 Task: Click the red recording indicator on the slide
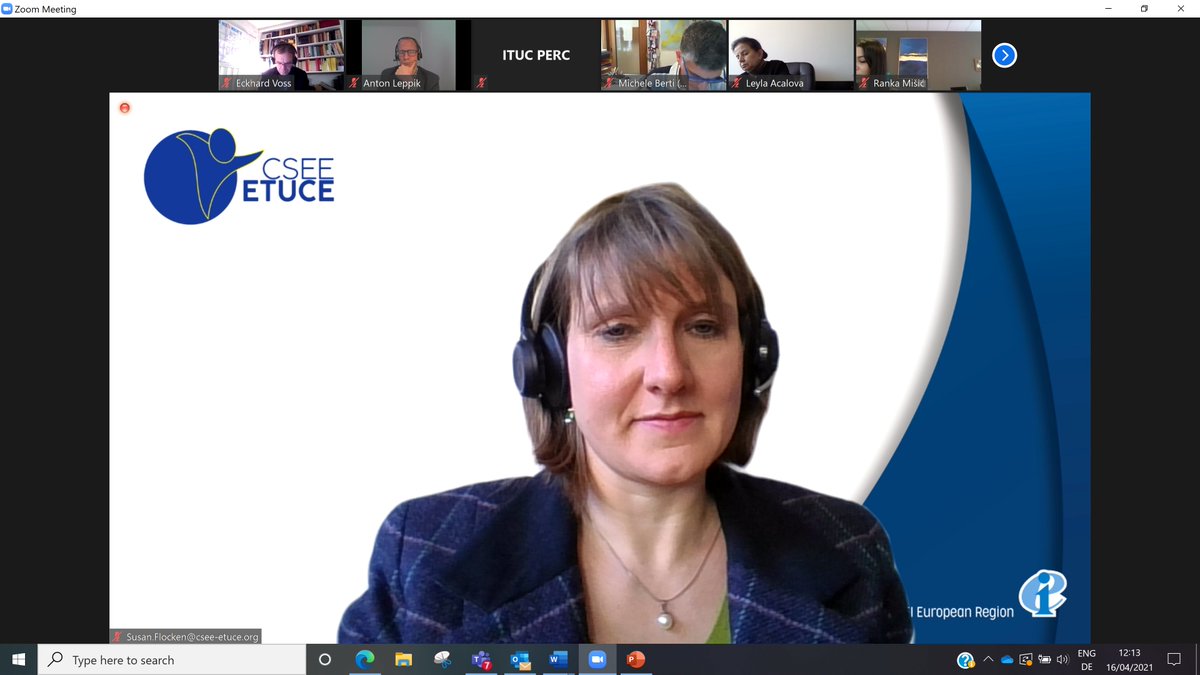[124, 108]
